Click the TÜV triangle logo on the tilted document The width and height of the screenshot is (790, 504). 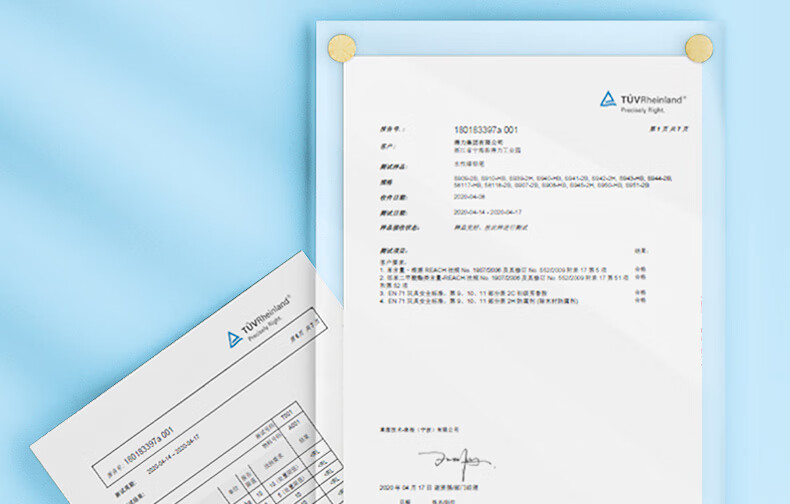coord(234,339)
